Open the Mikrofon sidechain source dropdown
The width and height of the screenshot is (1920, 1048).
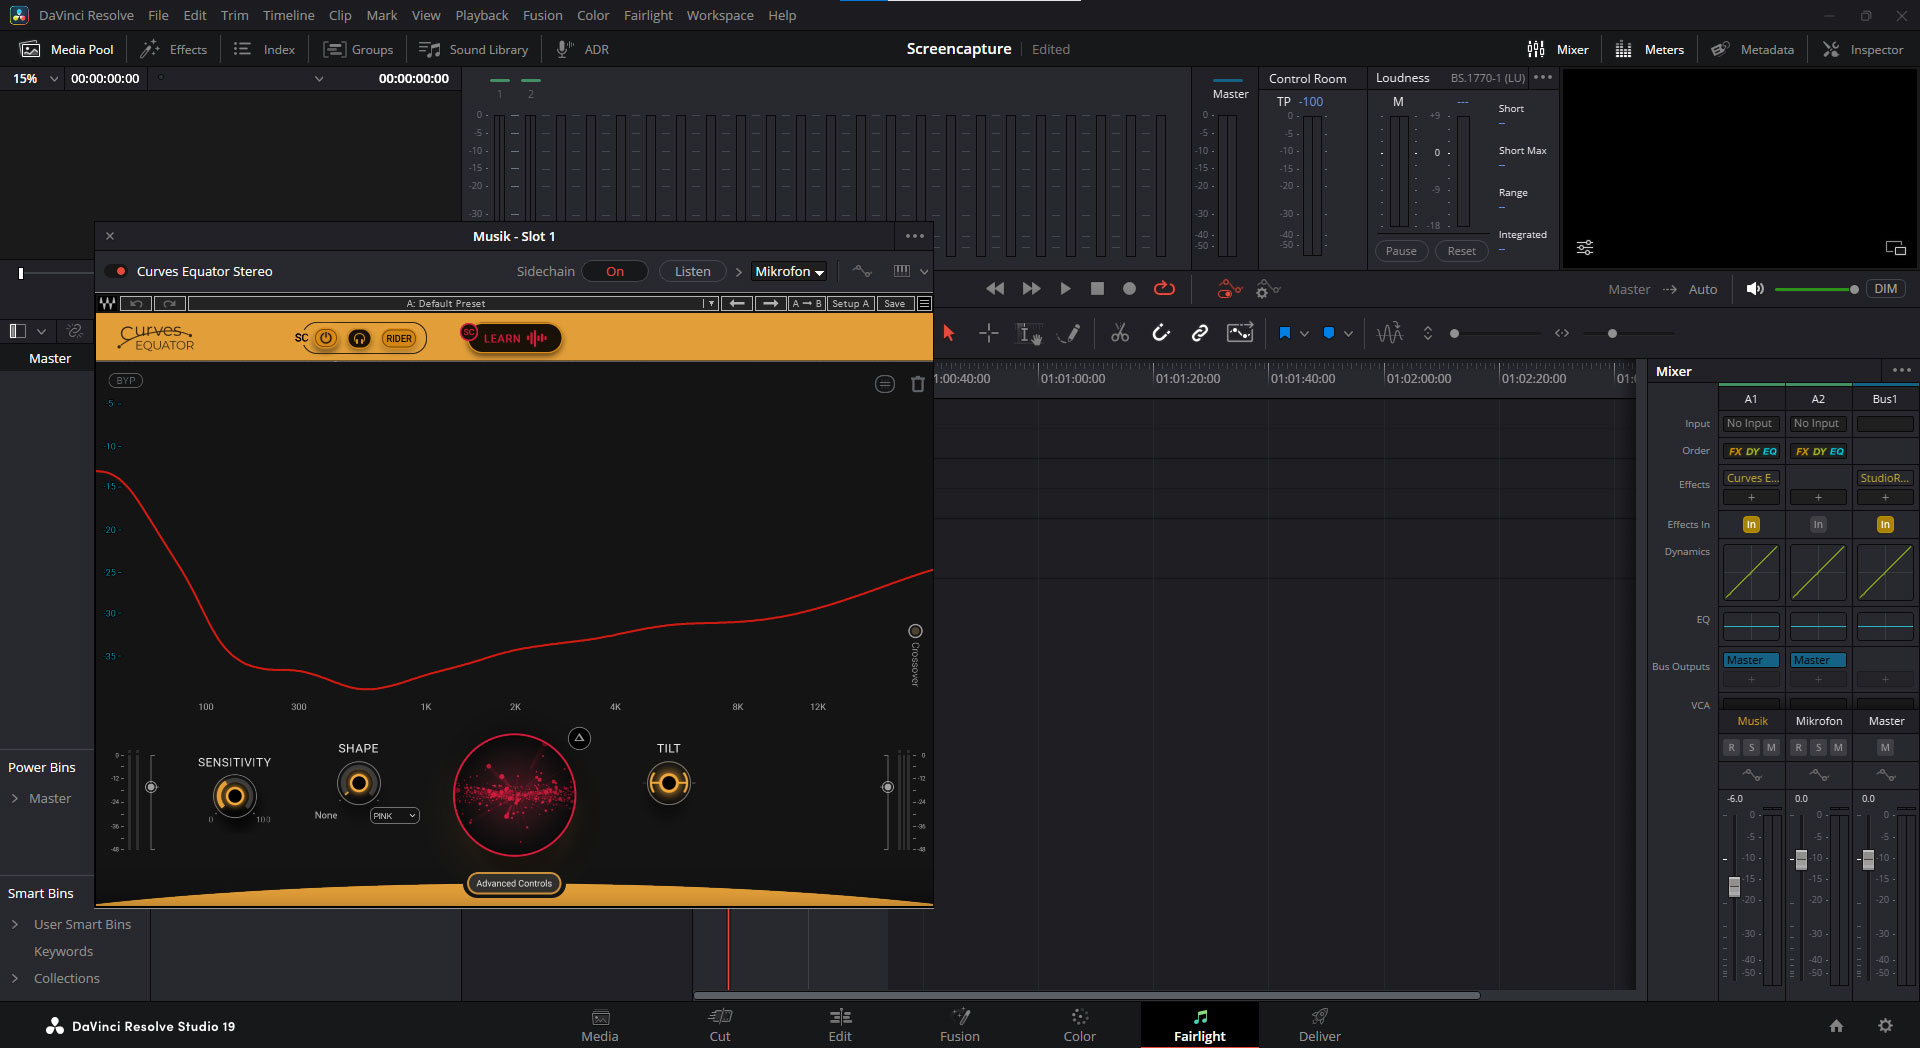click(789, 271)
